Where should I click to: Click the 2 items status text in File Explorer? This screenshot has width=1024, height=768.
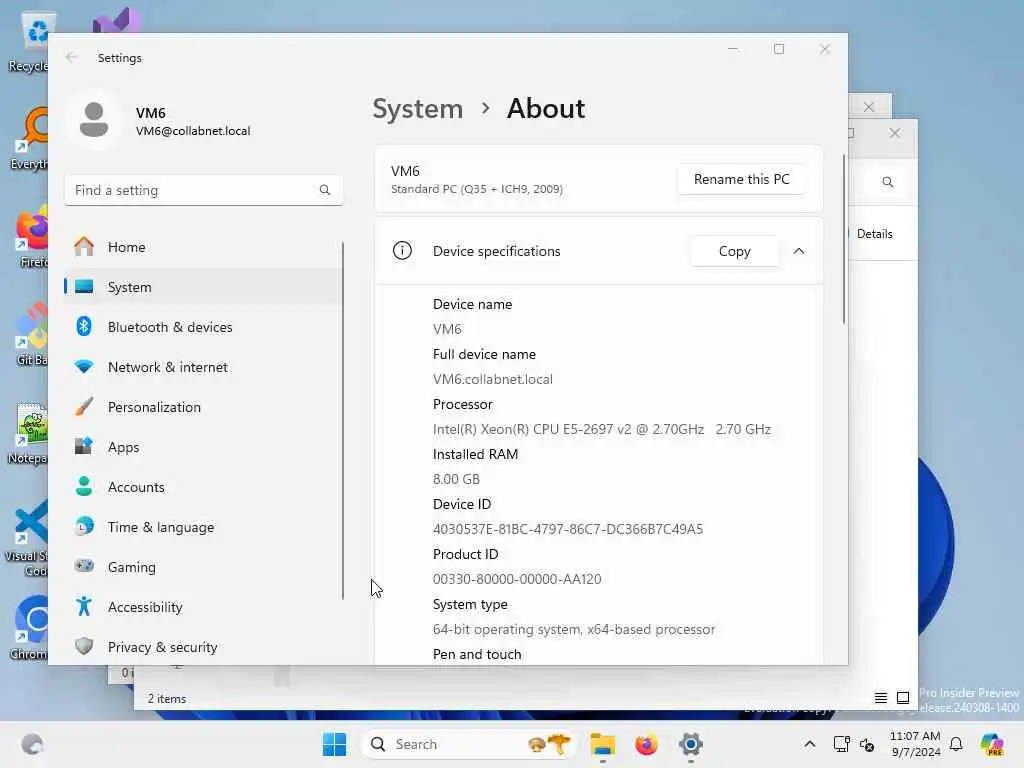point(167,699)
